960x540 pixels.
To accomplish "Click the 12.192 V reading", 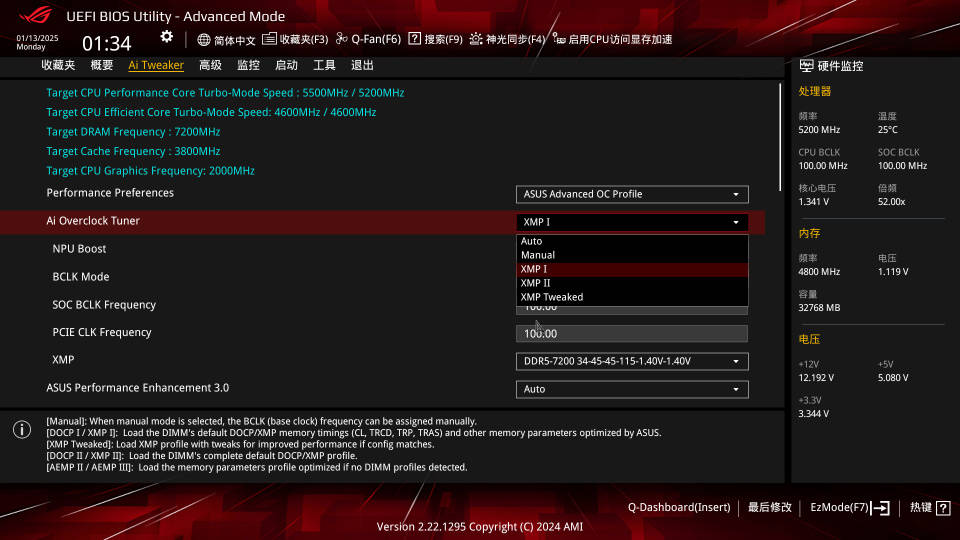I will pyautogui.click(x=816, y=378).
